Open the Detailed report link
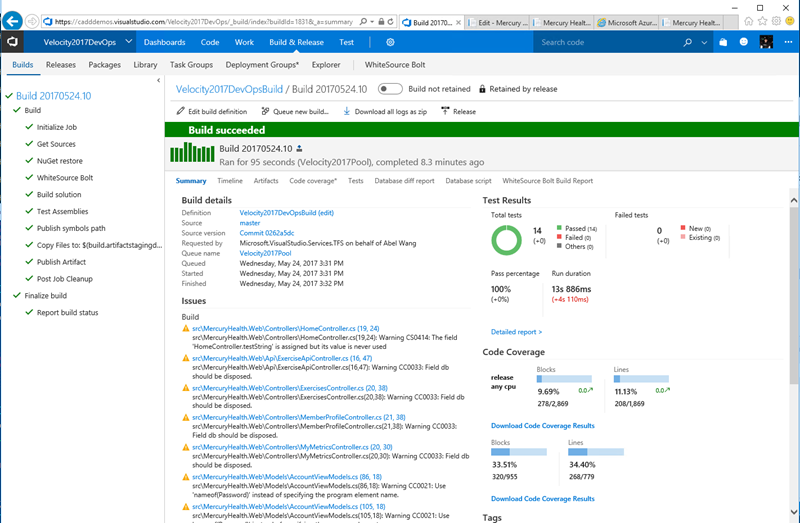This screenshot has width=800, height=523. click(516, 332)
